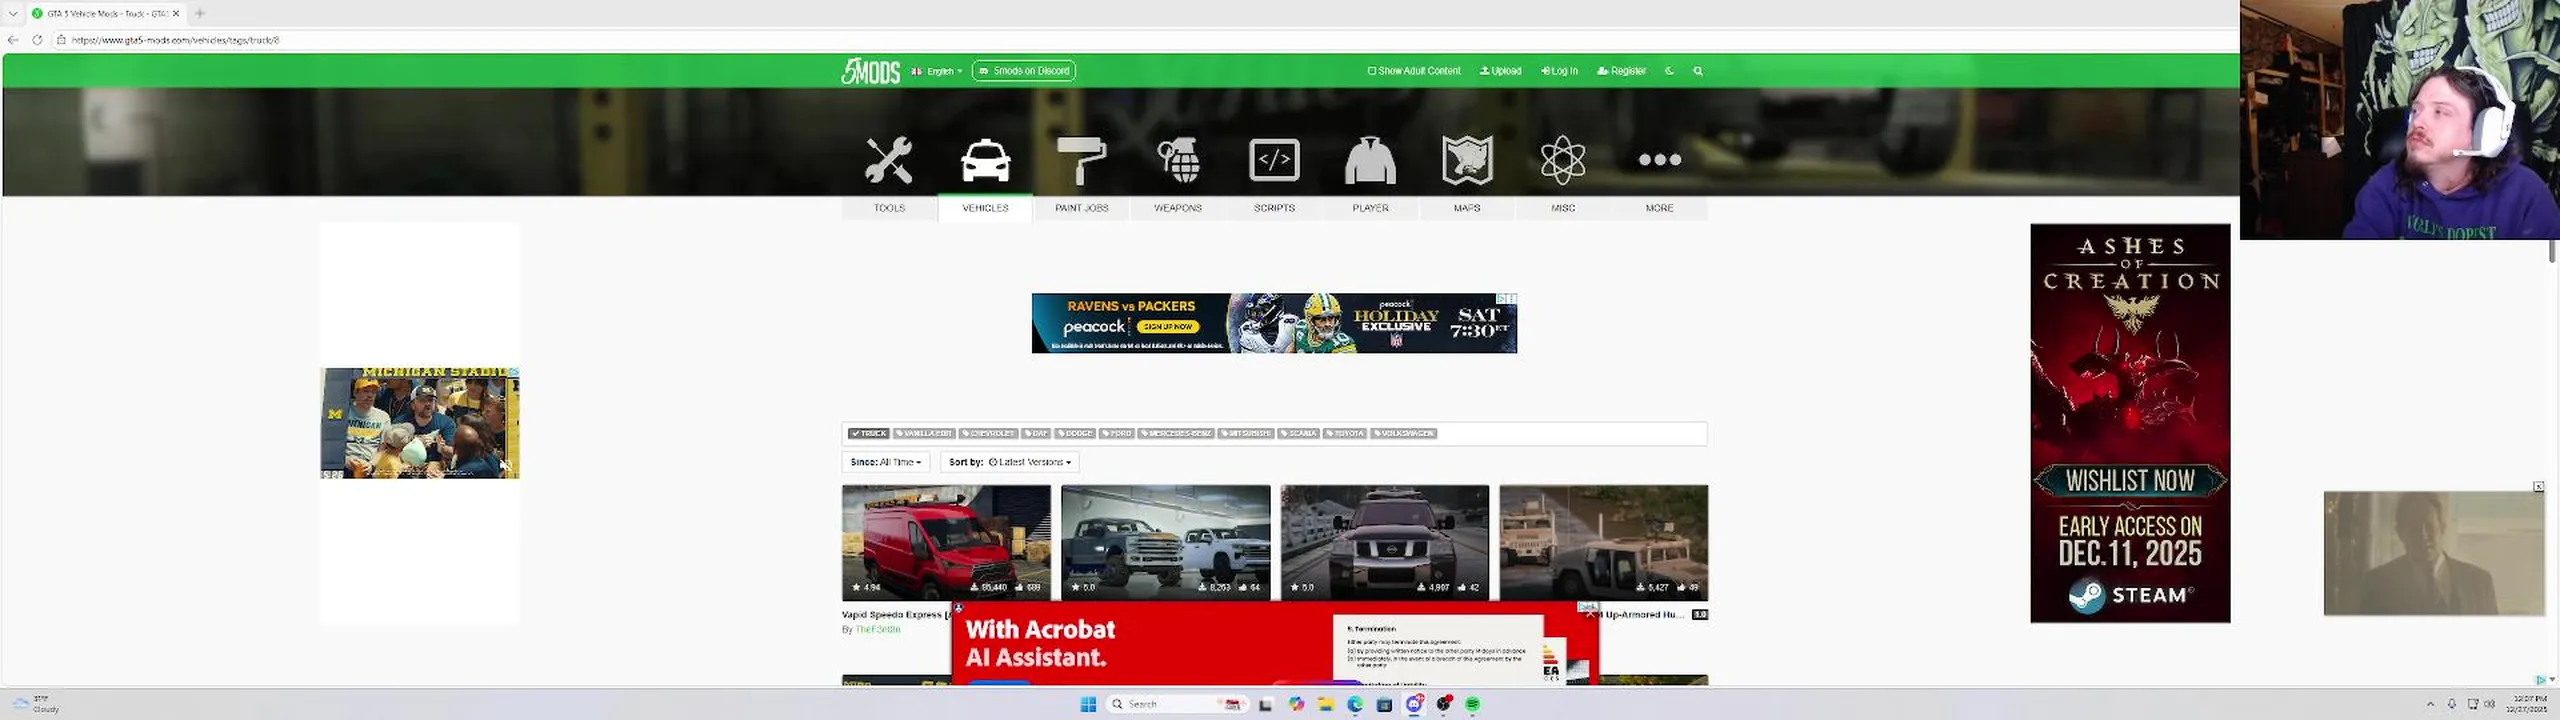Open the Player hoodie icon
Viewport: 2560px width, 720px height.
point(1370,160)
